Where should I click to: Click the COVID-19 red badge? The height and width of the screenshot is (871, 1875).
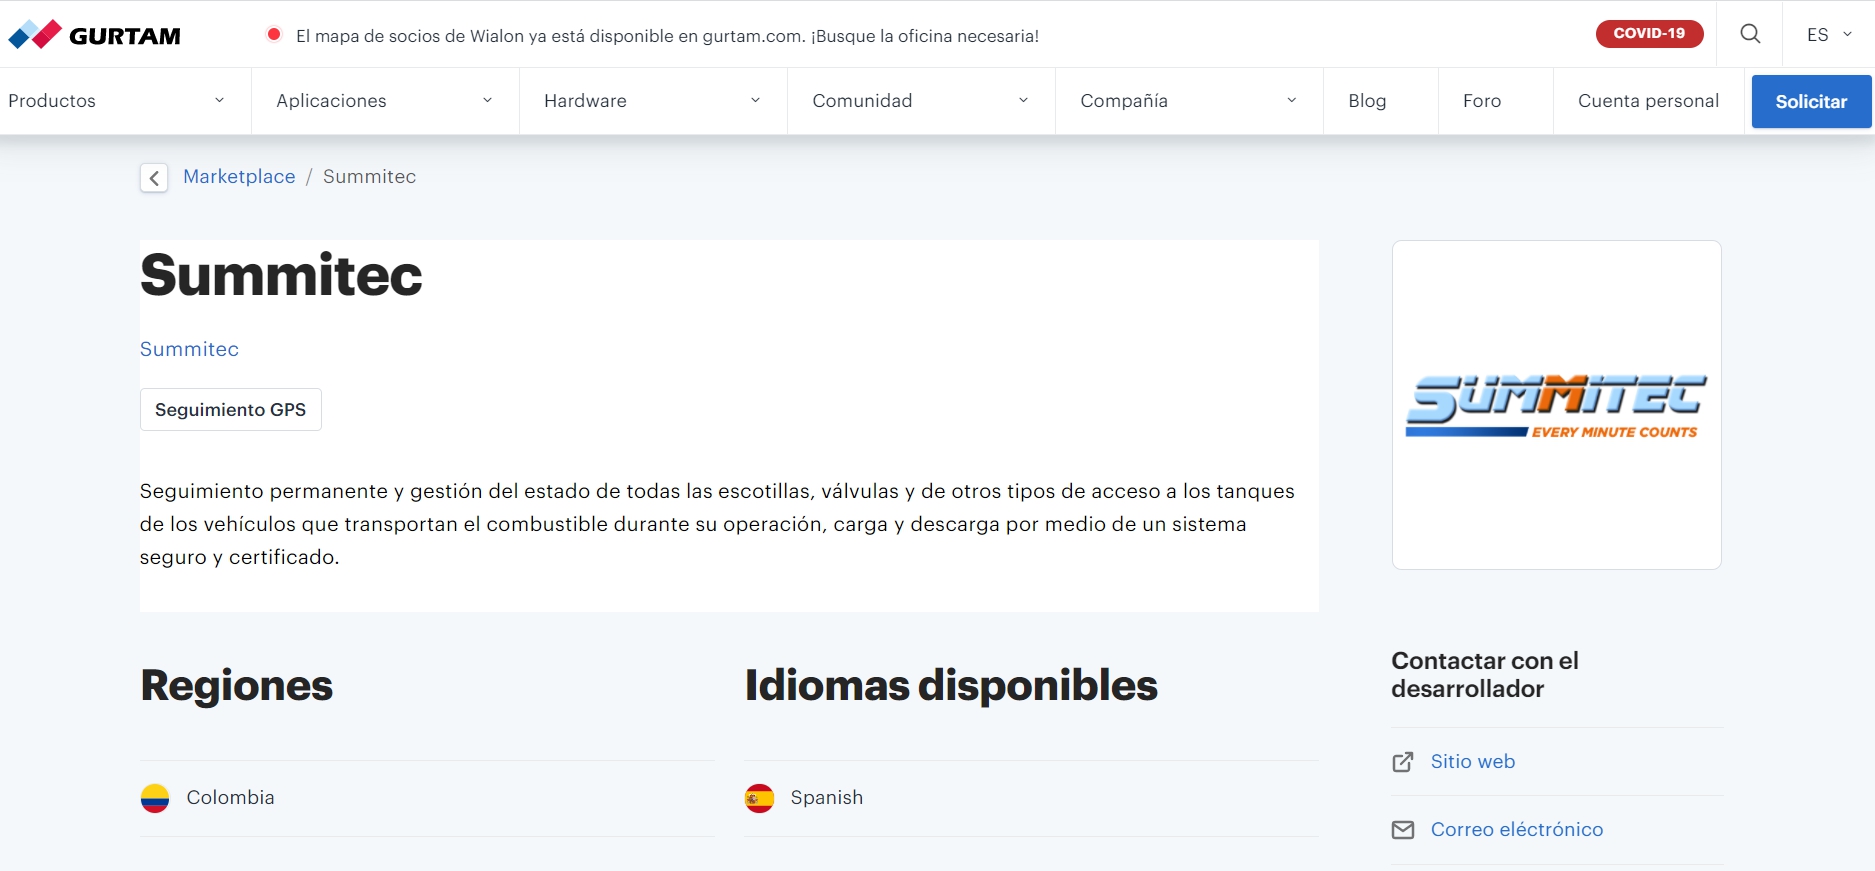(1649, 34)
